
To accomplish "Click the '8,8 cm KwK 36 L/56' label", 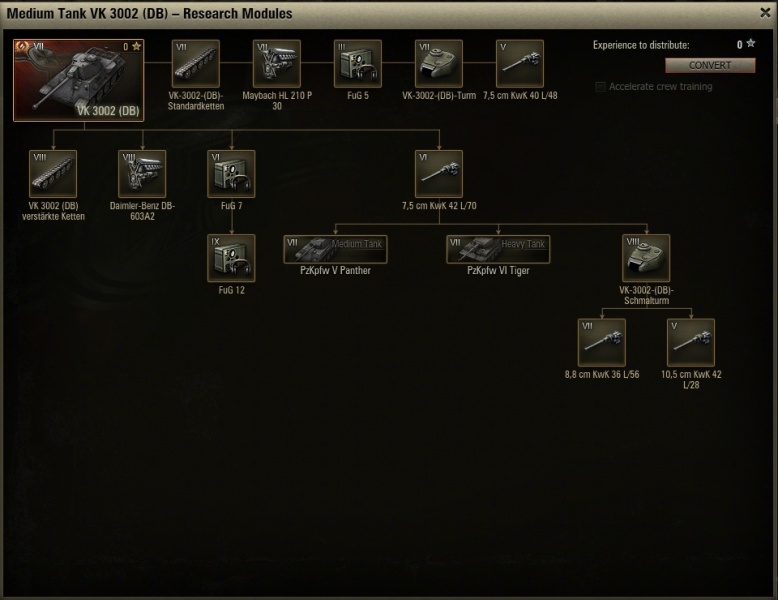I will coord(602,374).
